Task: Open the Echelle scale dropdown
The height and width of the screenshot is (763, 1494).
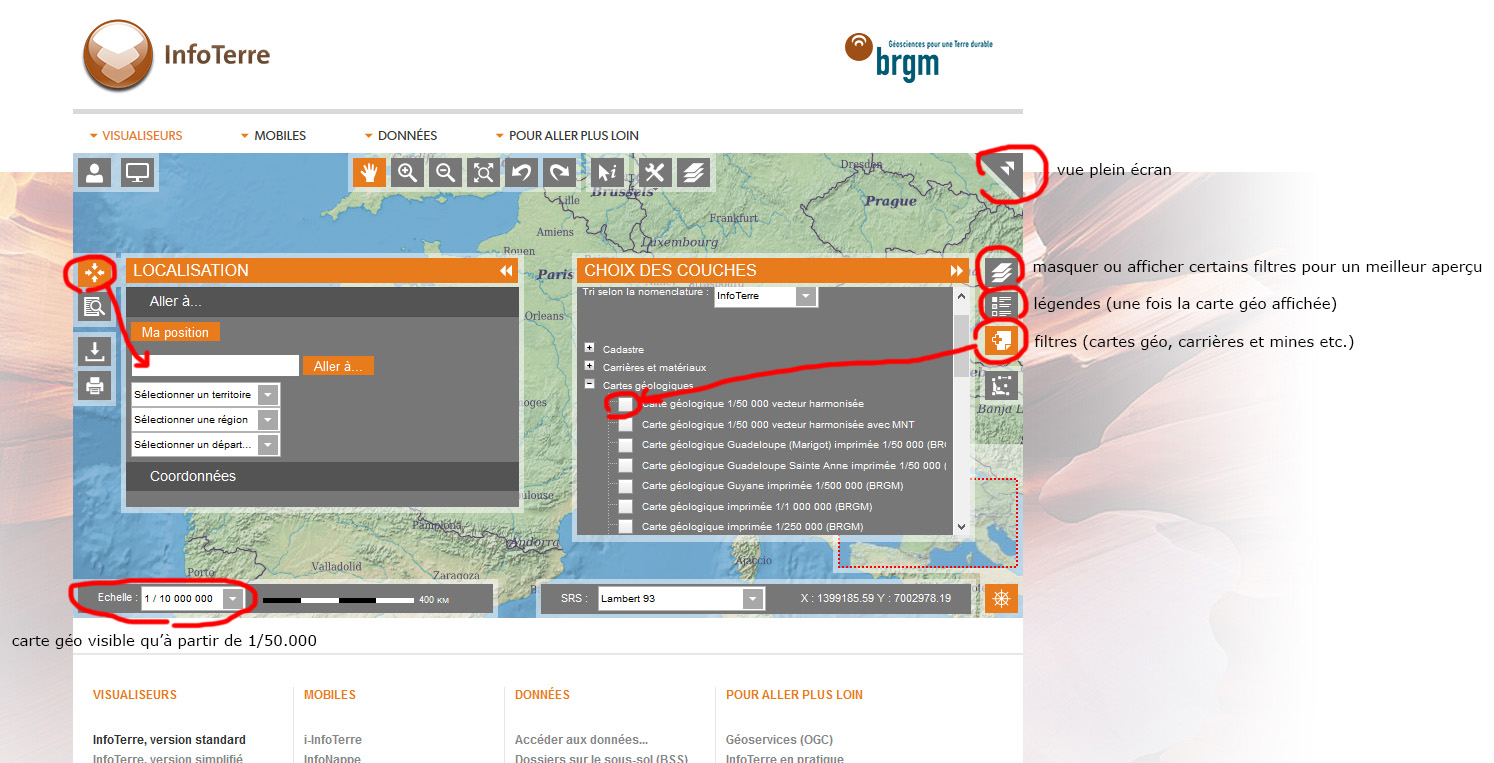Action: click(x=232, y=598)
